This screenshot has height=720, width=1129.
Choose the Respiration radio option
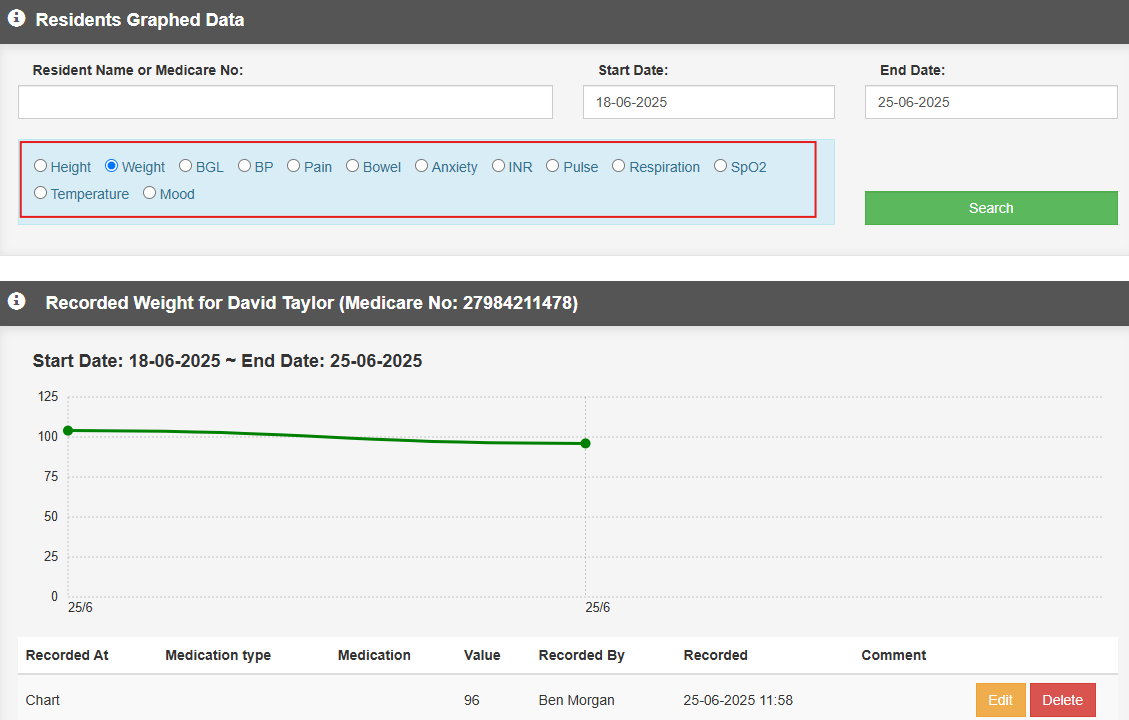618,166
